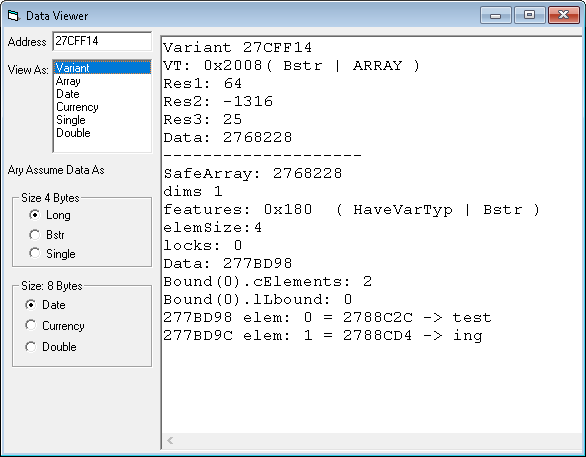Select the Long radio button

[x=50, y=215]
